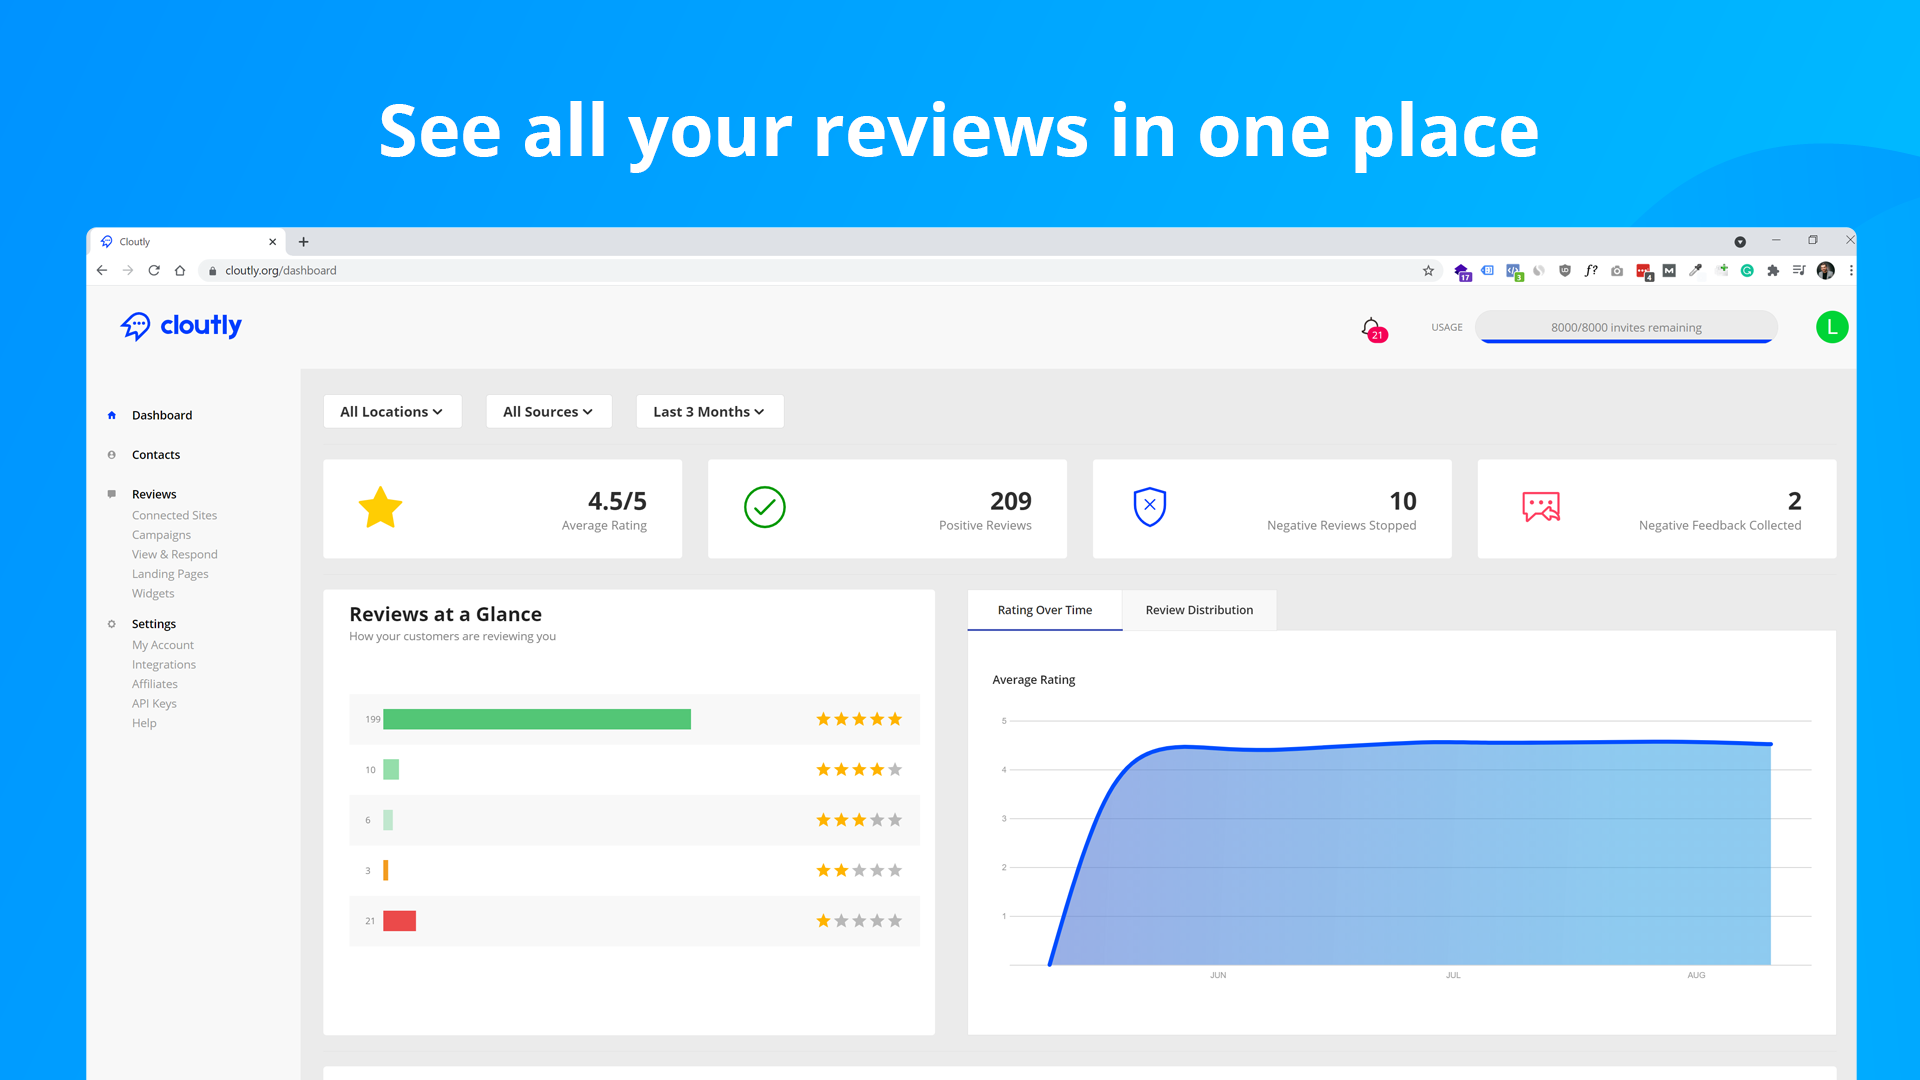Screen dimensions: 1920x1080
Task: Switch to Review Distribution tab
Action: pyautogui.click(x=1198, y=610)
